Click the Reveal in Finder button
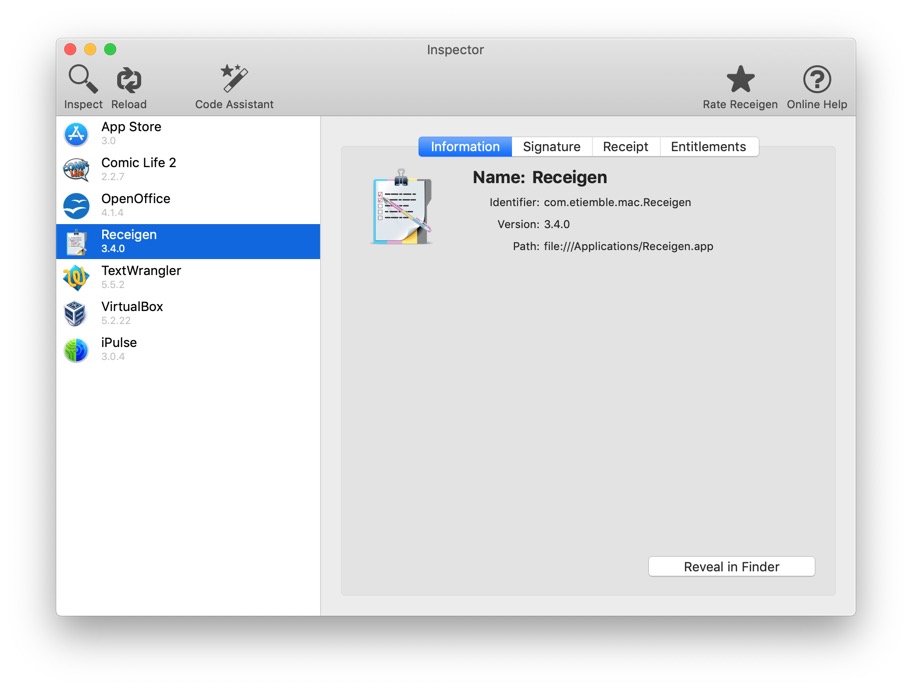Image resolution: width=912 pixels, height=690 pixels. pyautogui.click(x=731, y=567)
